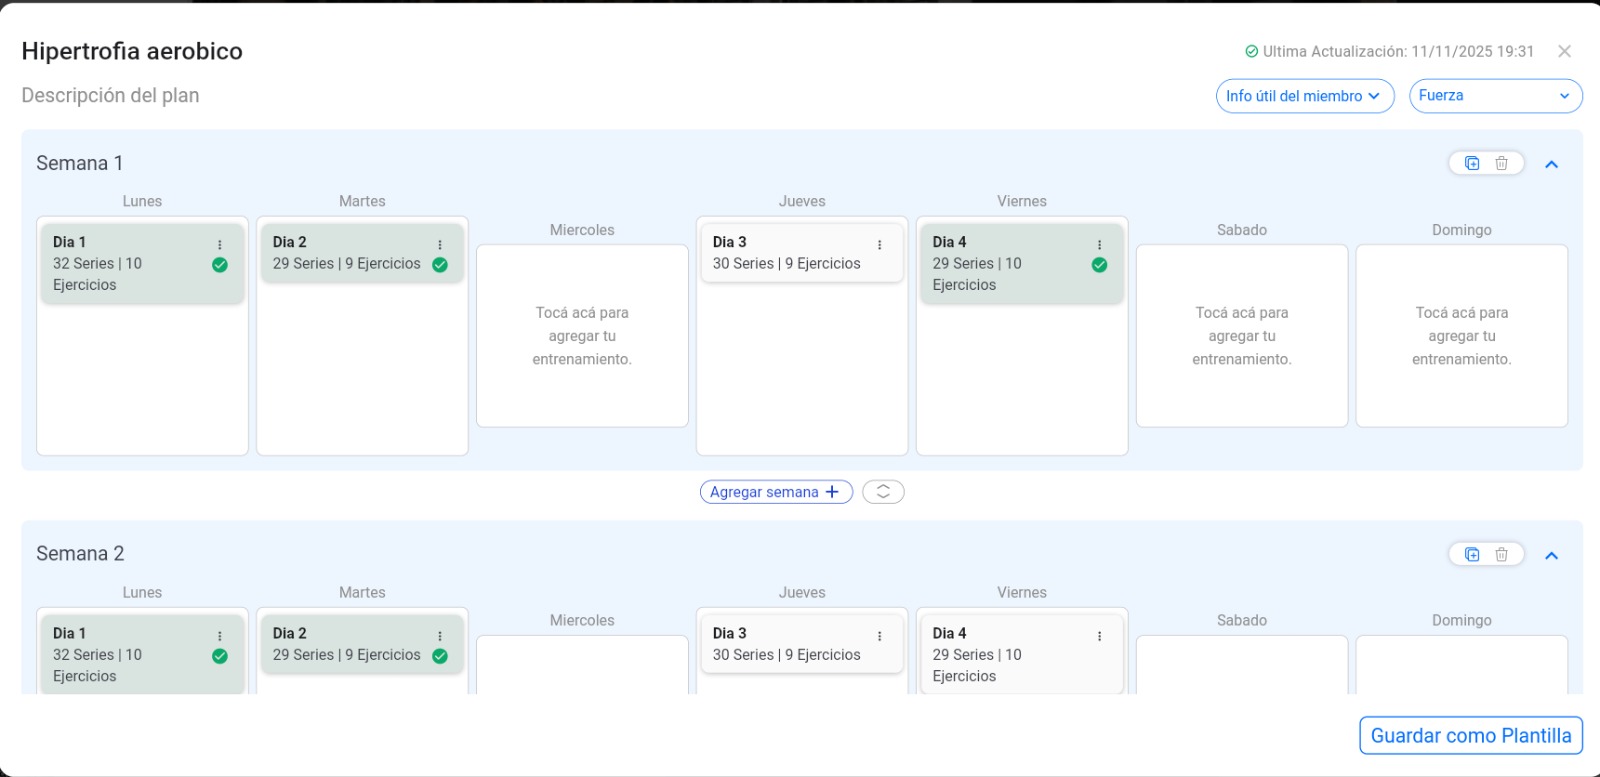Screen dimensions: 1600x777
Task: Expand the Info útil del miembro dropdown
Action: coord(1304,96)
